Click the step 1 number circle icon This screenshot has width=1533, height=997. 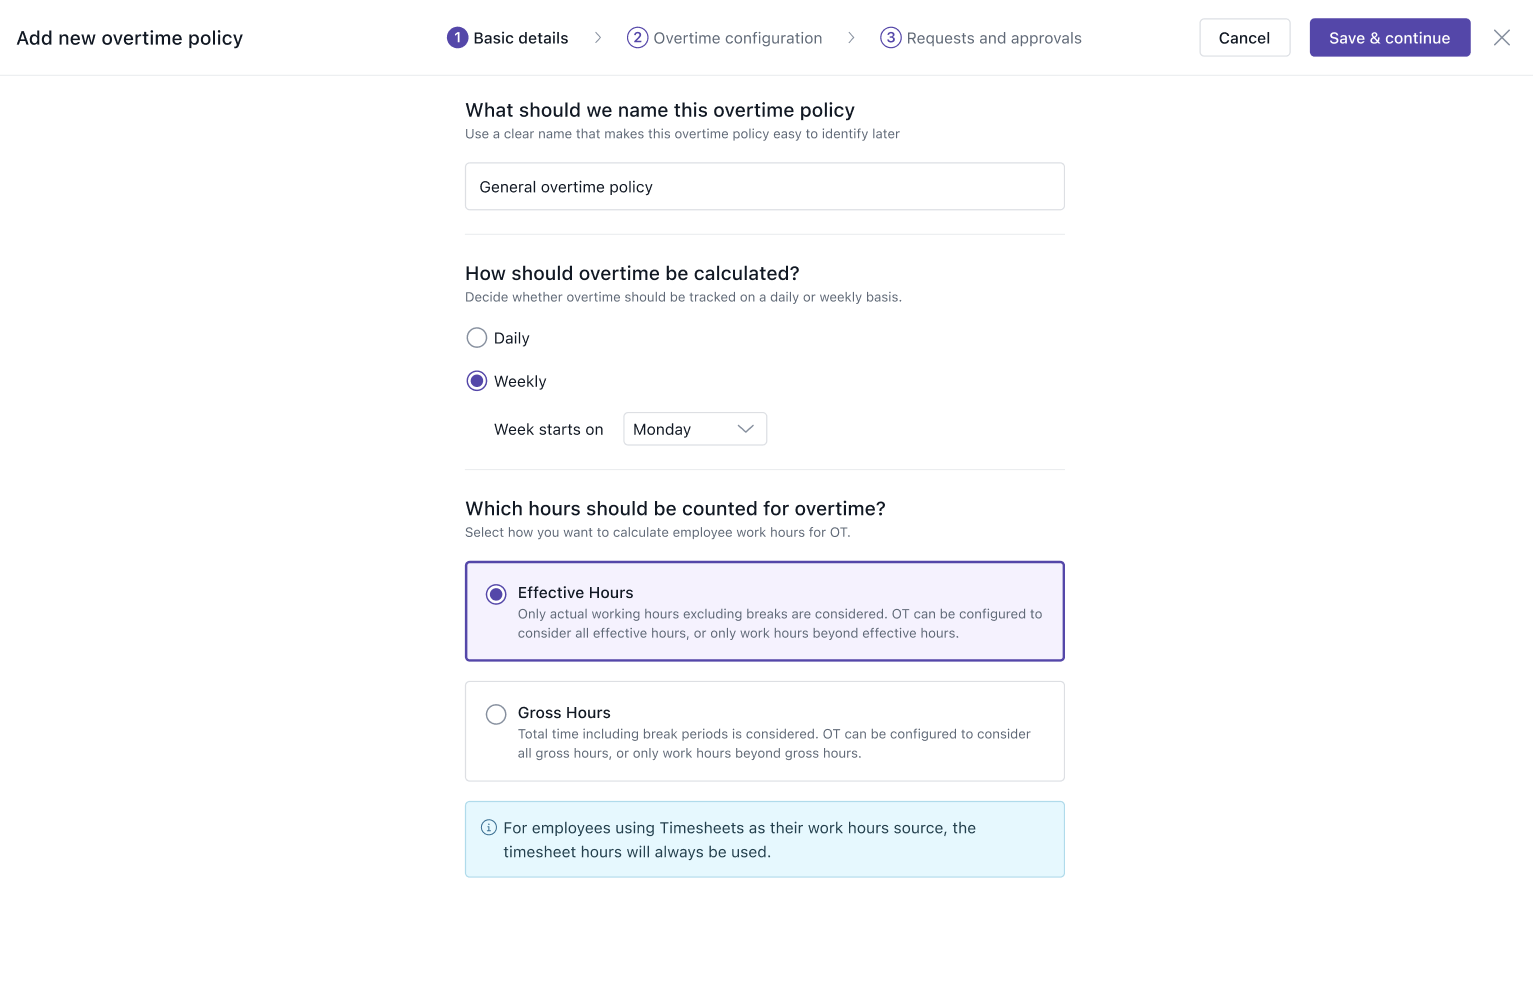tap(457, 38)
